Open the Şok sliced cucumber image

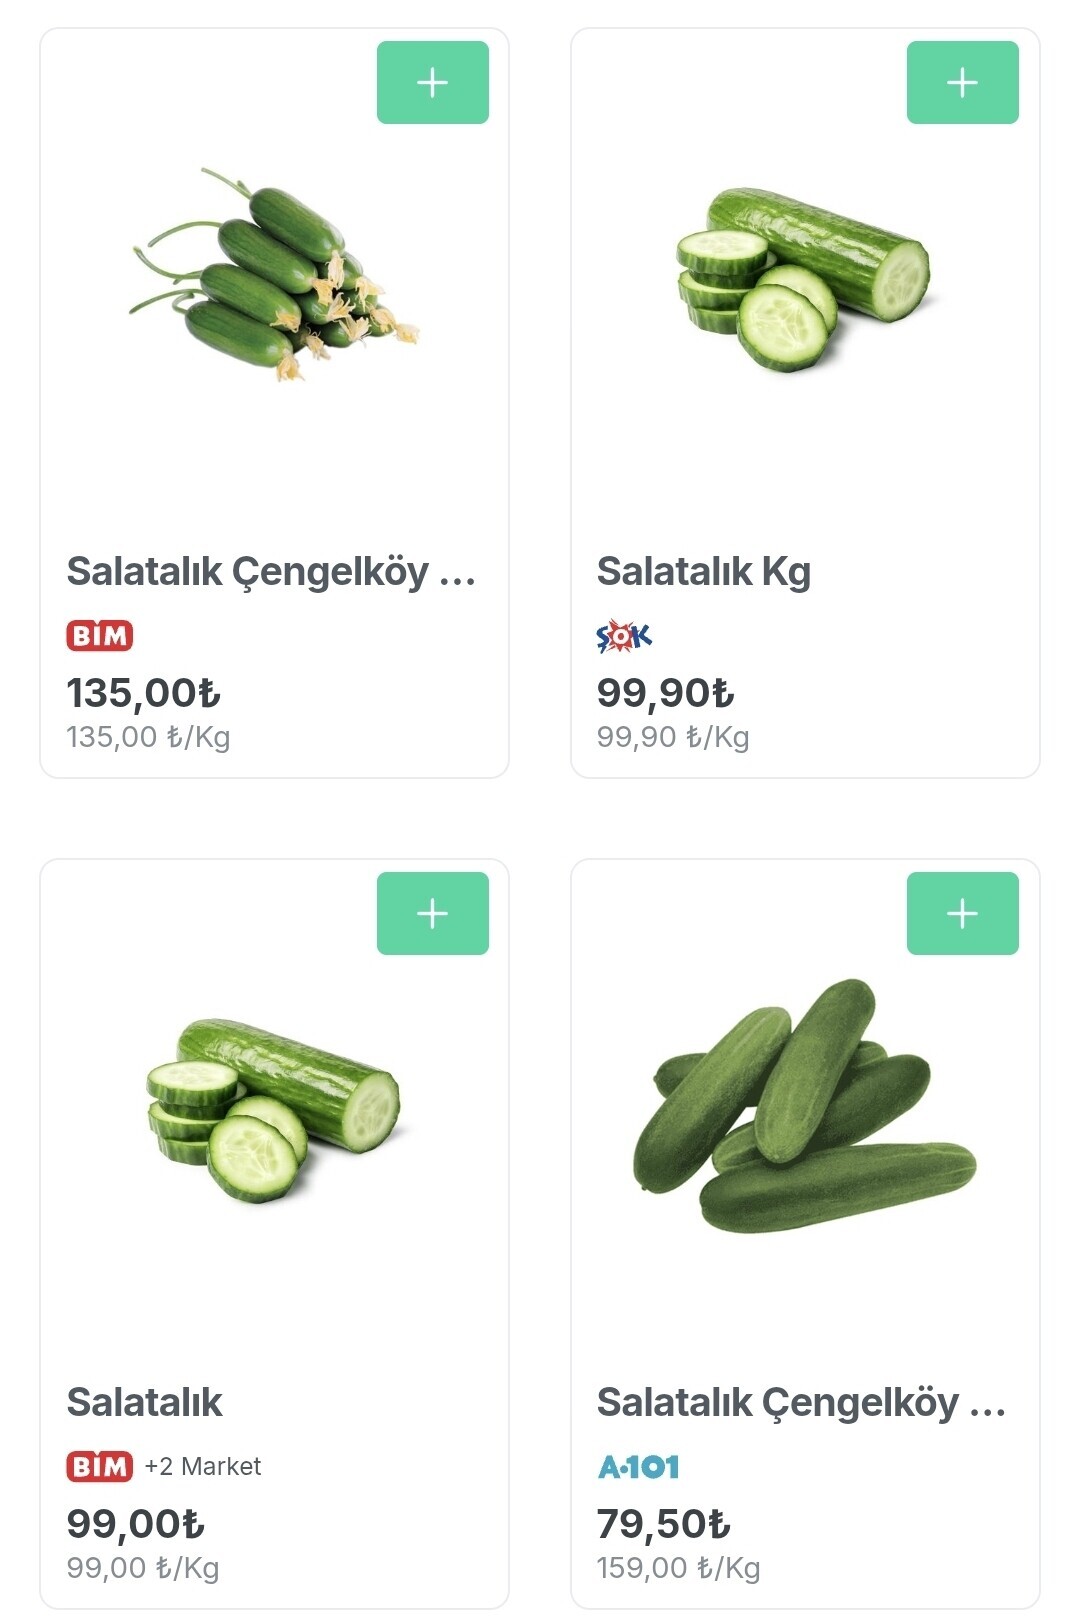[x=803, y=278]
